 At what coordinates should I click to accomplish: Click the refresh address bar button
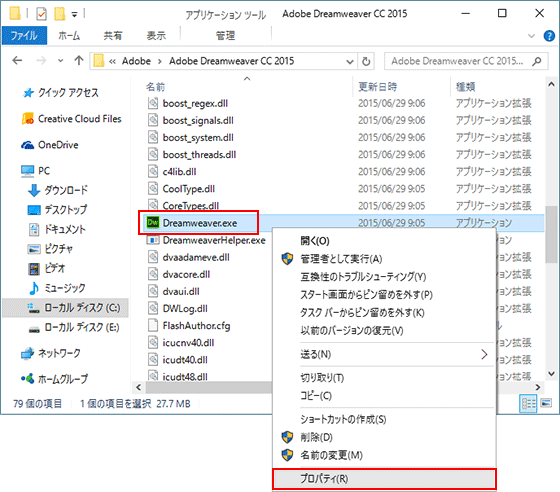click(366, 61)
